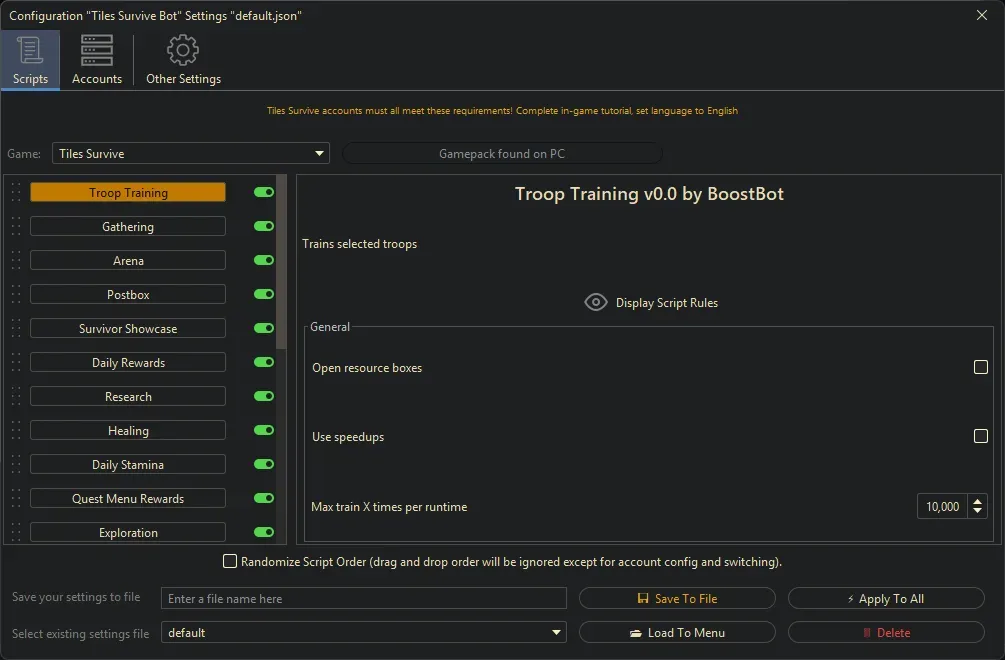Viewport: 1005px width, 660px height.
Task: Click the Apply To All button
Action: coord(886,599)
